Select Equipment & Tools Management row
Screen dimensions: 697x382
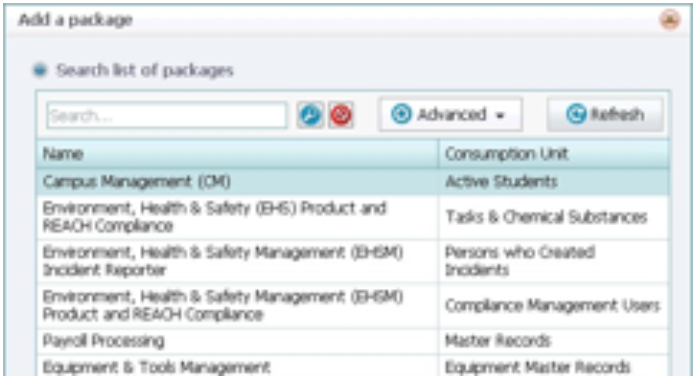[x=353, y=367]
